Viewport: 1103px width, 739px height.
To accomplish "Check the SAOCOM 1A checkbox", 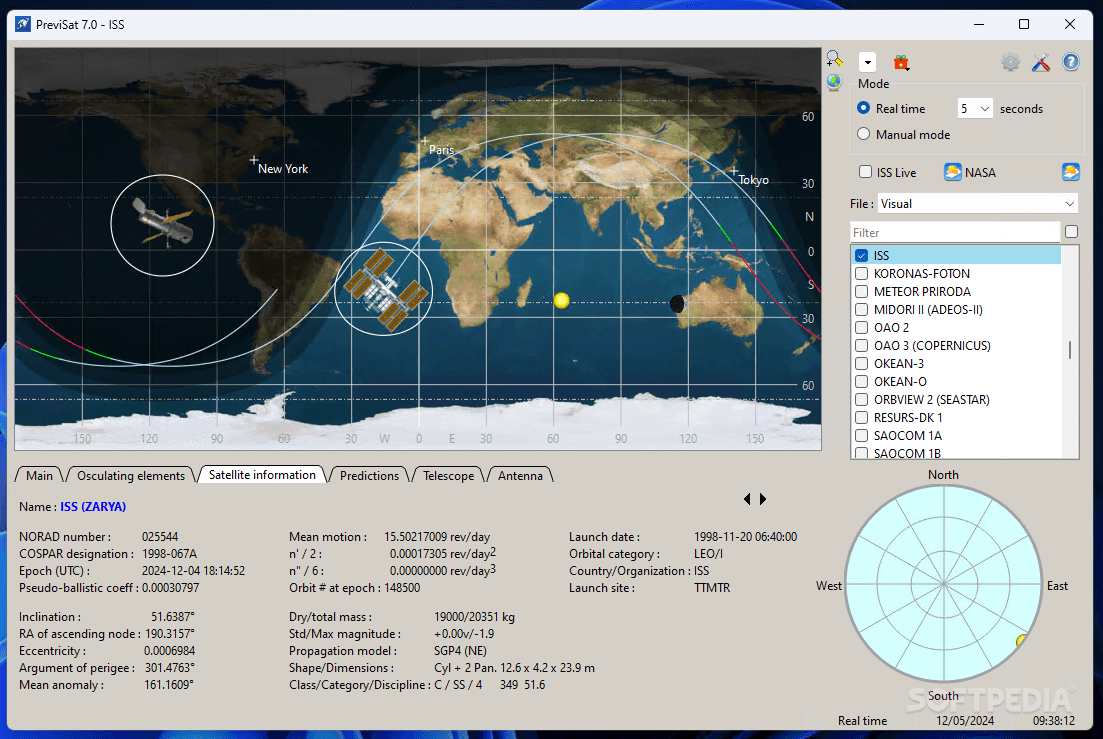I will pyautogui.click(x=862, y=436).
